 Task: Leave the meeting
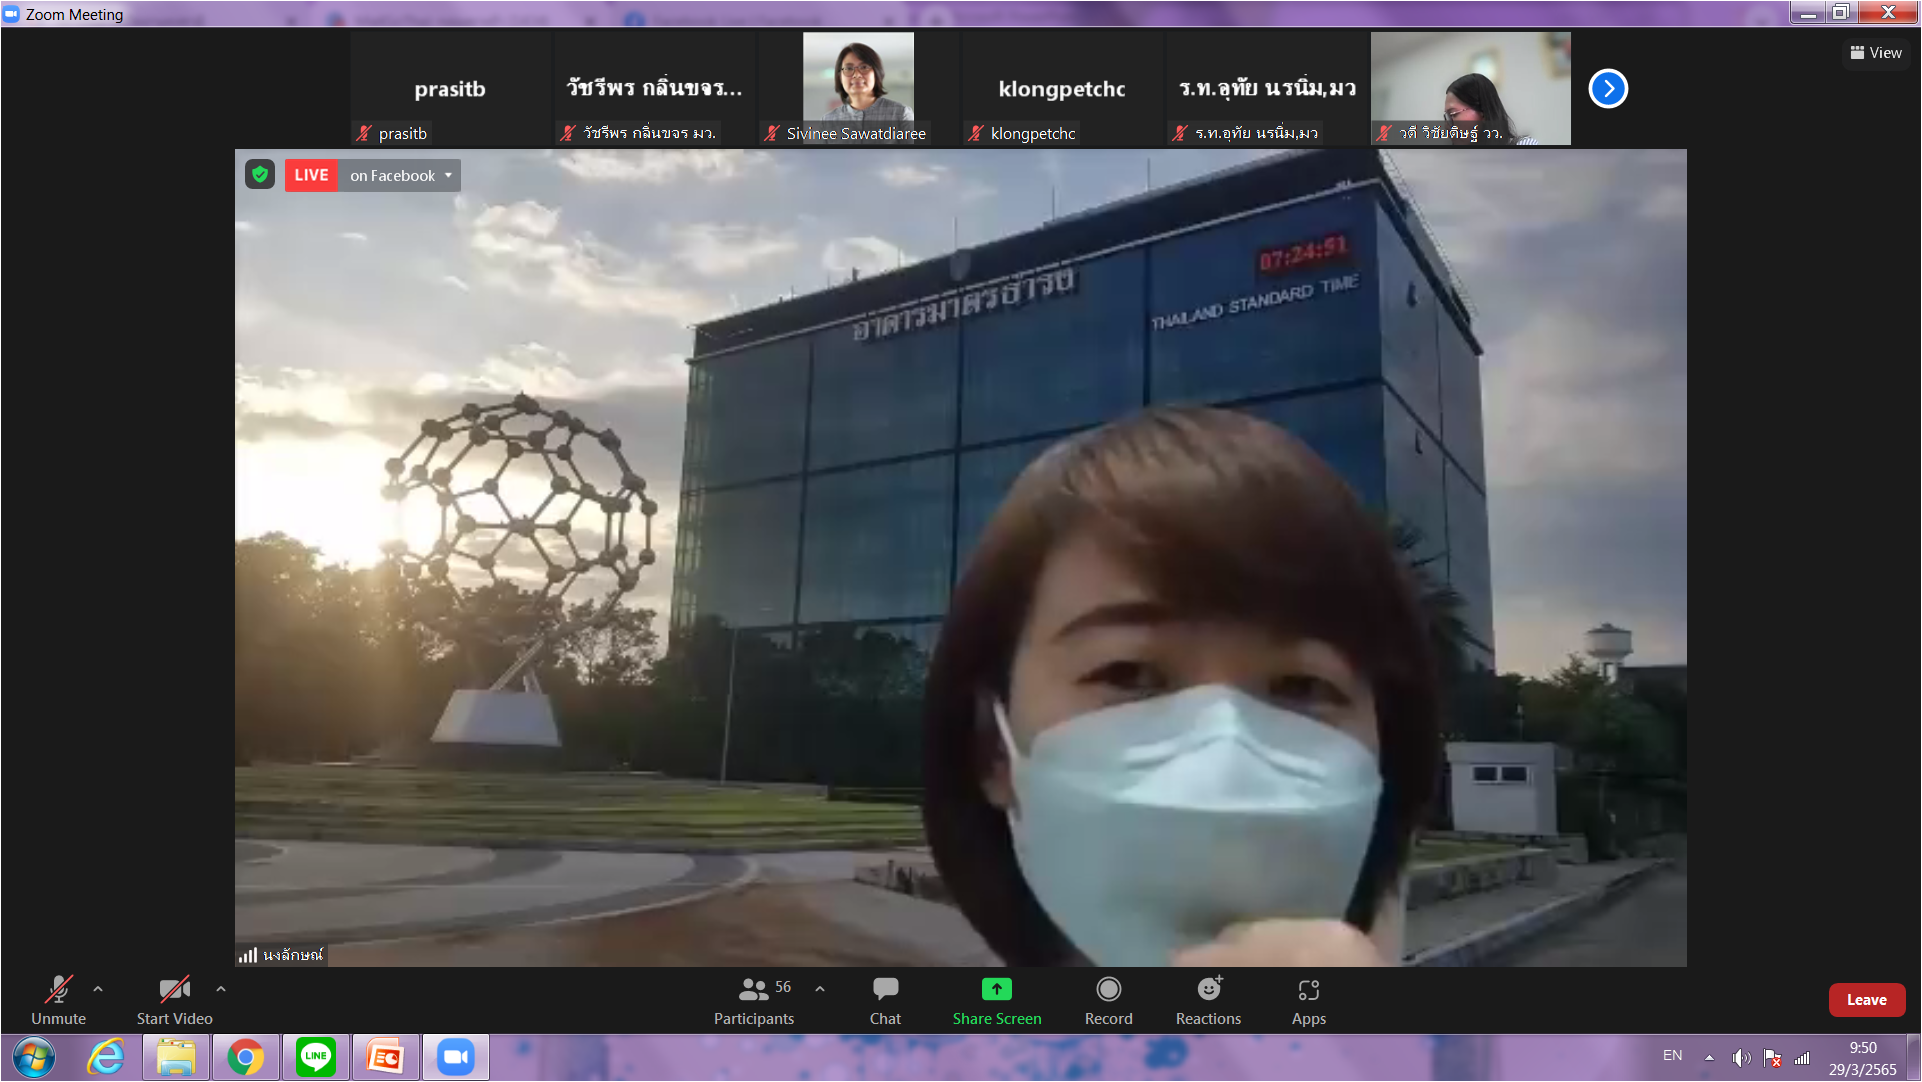1866,1000
